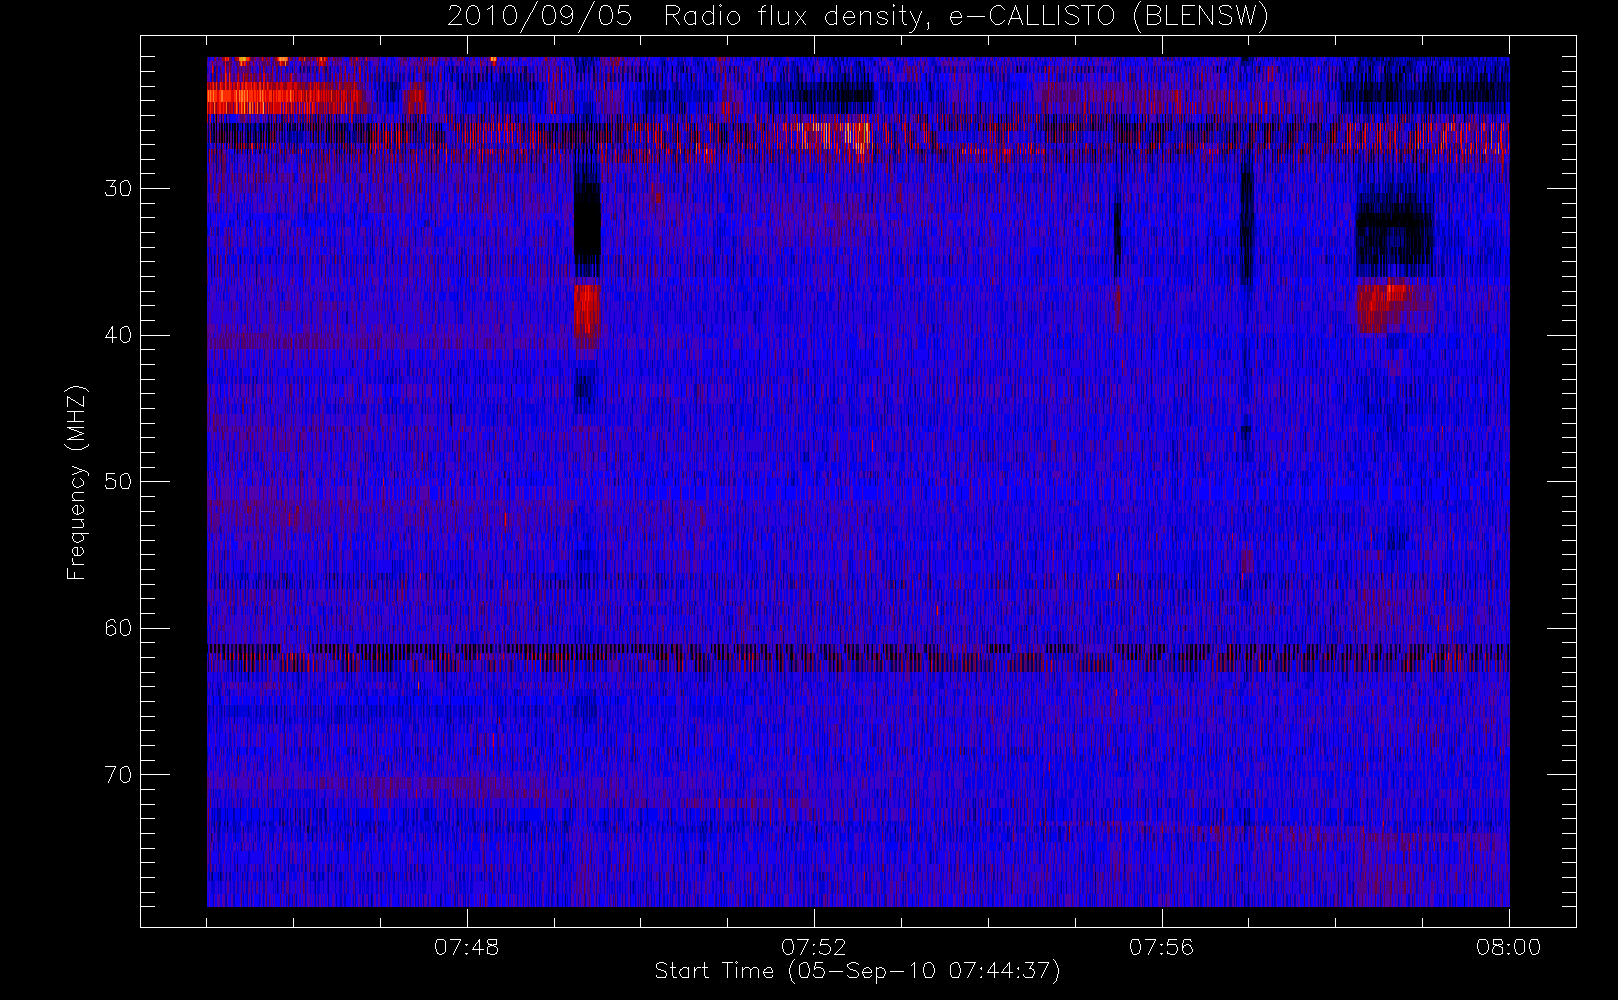1618x1000 pixels.
Task: Click the plot title '2010/09/05 Radio flux density, e-CALLISTO (BLENSW)'
Action: pos(857,17)
